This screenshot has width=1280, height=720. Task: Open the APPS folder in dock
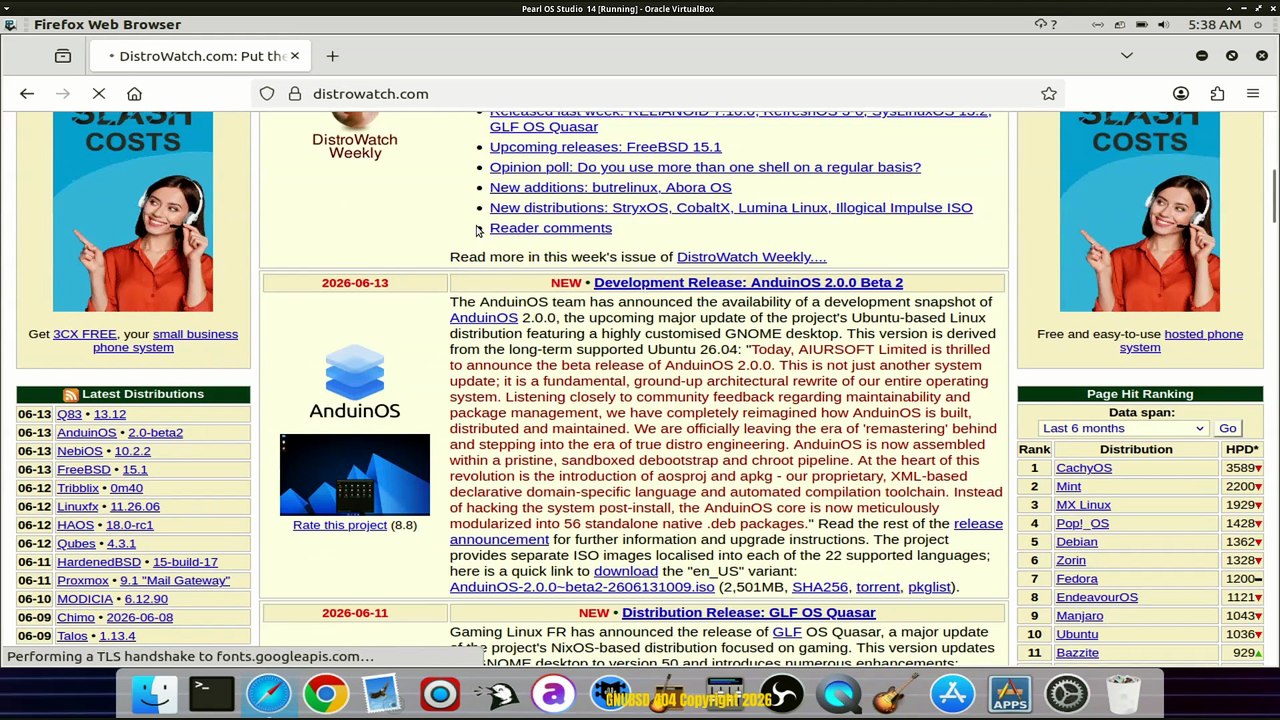(1010, 694)
